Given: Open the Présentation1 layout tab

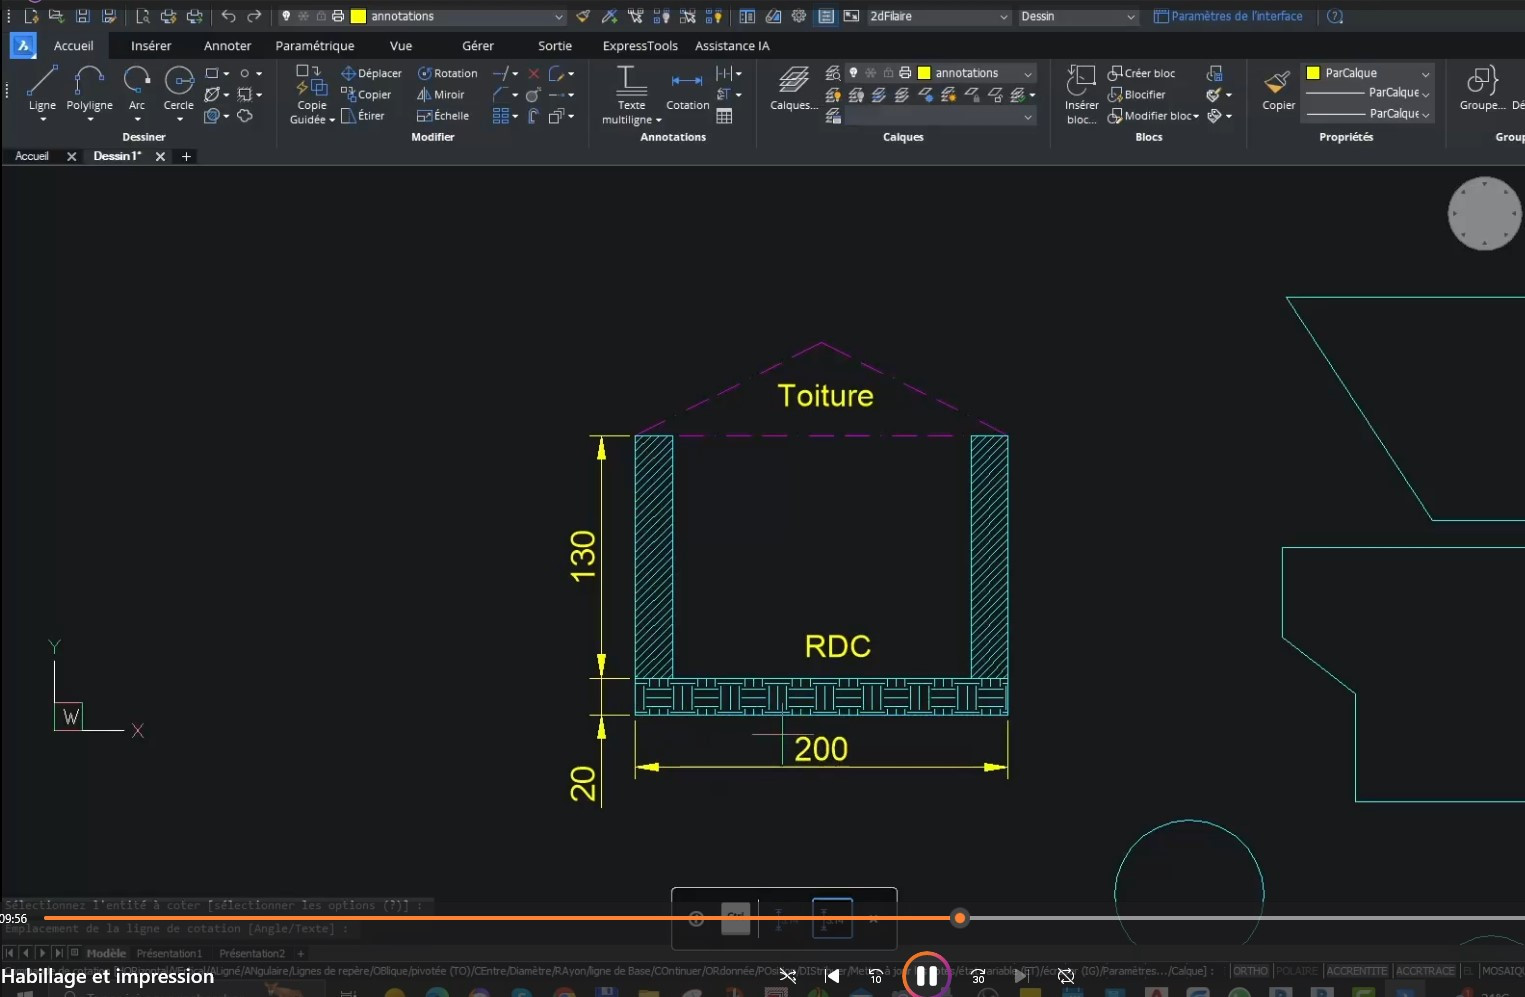Looking at the screenshot, I should pos(169,953).
